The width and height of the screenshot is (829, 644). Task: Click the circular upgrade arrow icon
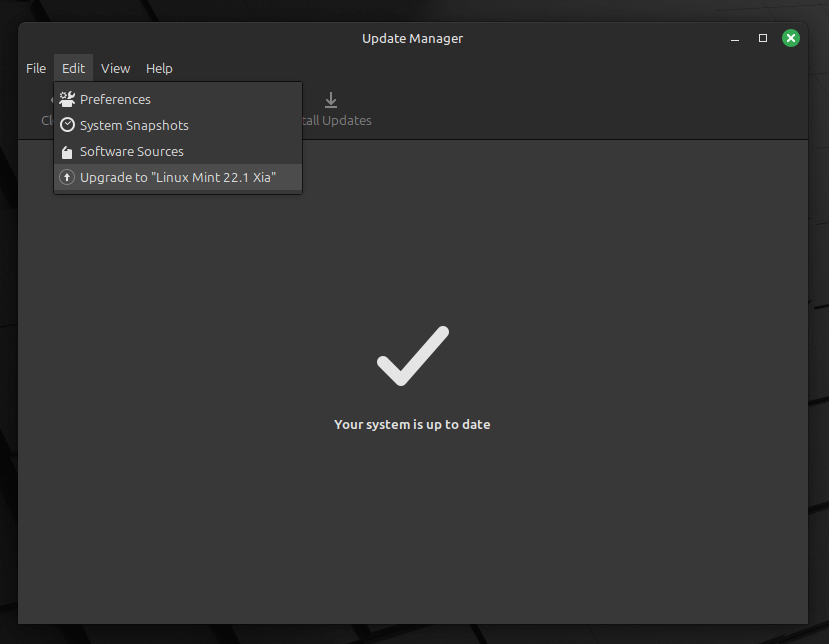pyautogui.click(x=66, y=177)
